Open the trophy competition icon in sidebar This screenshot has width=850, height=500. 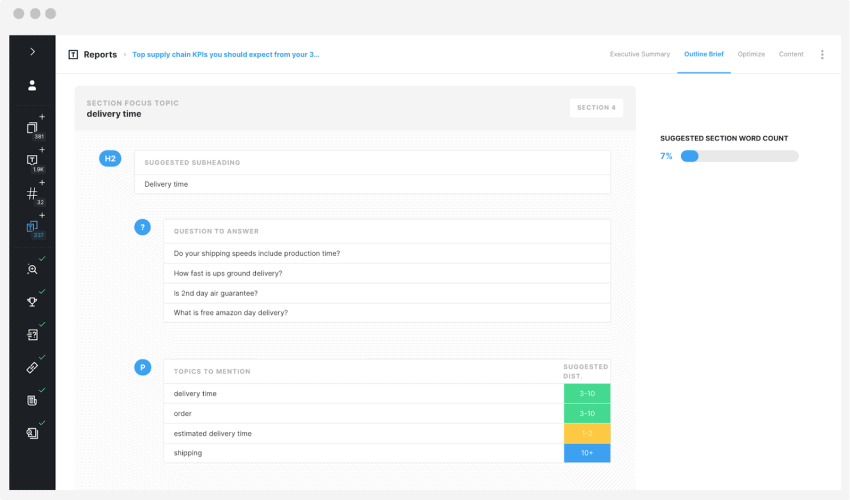click(32, 302)
